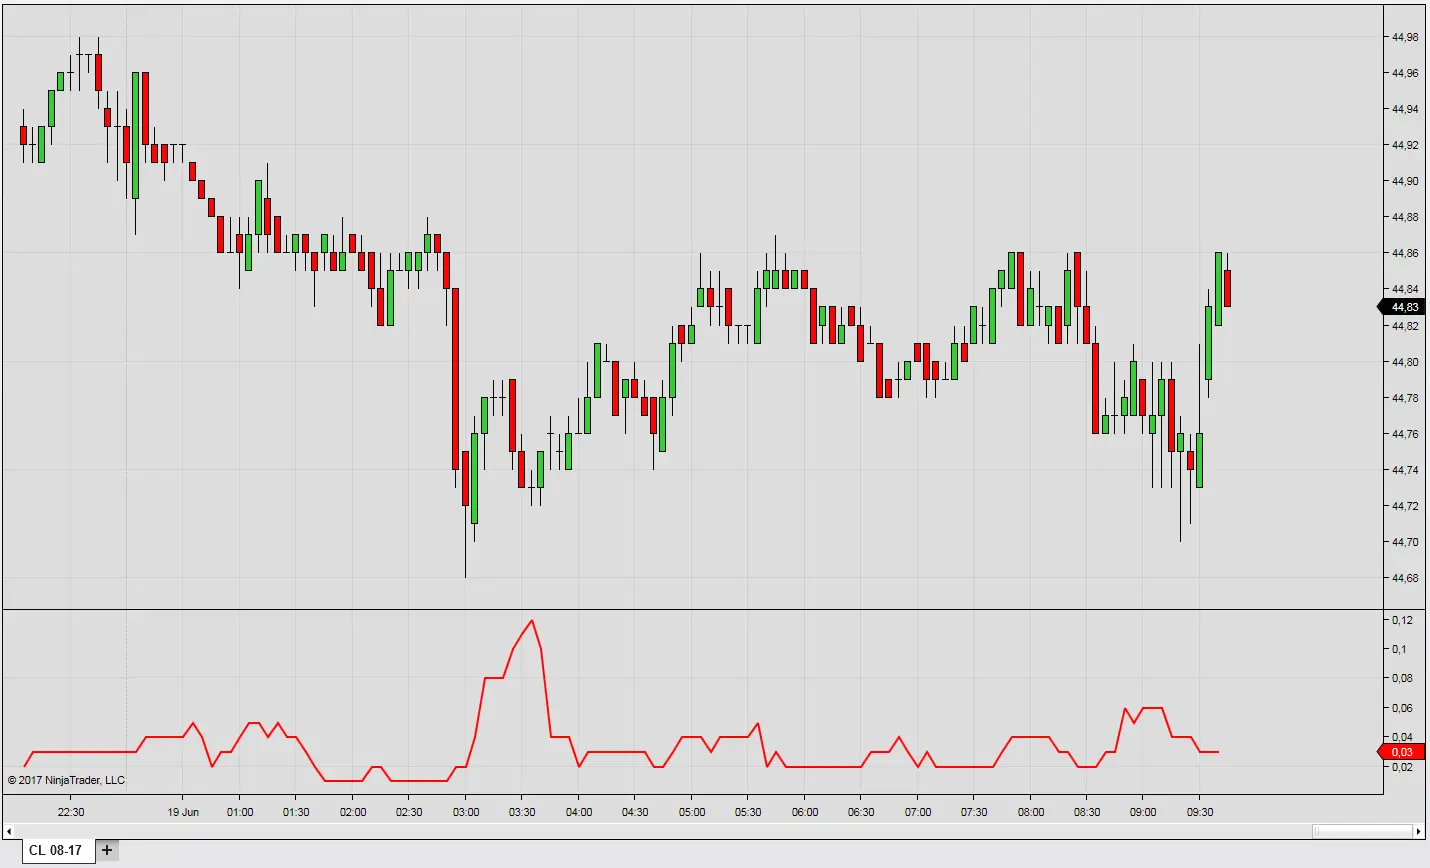The image size is (1430, 868).
Task: Click the 07:30 time axis label
Action: (974, 812)
